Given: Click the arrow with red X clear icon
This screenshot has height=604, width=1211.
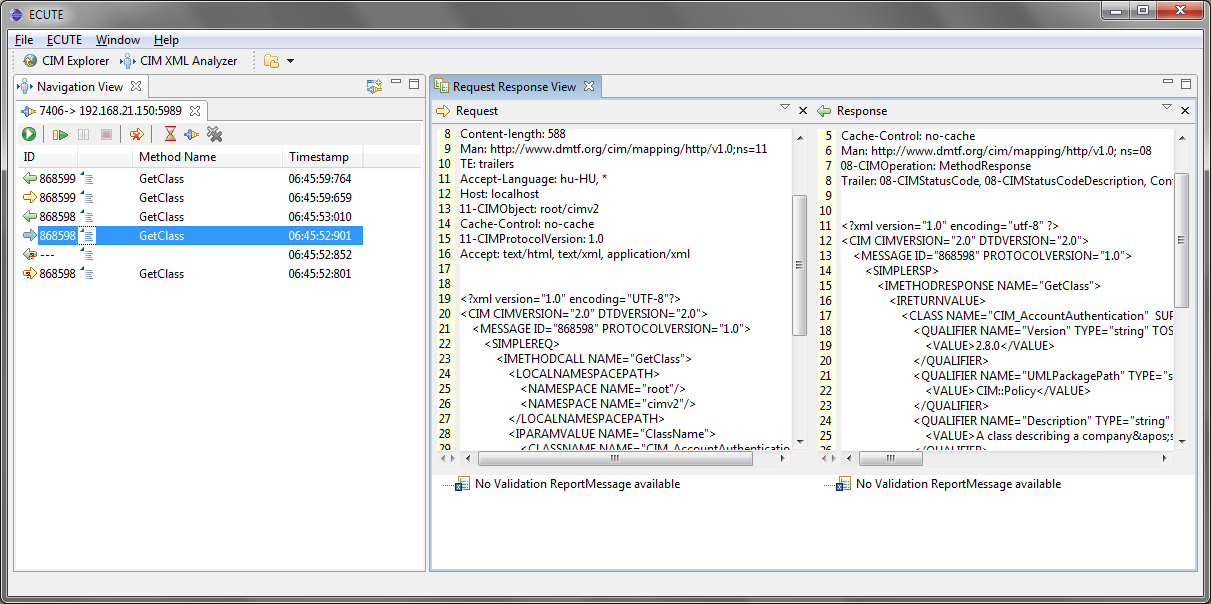Looking at the screenshot, I should (x=136, y=134).
